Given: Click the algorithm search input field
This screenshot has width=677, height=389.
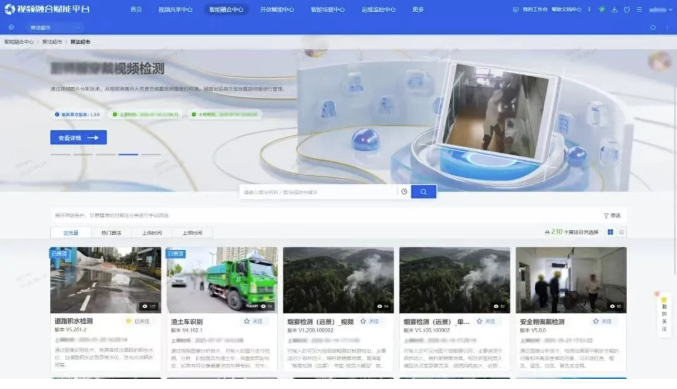Looking at the screenshot, I should pyautogui.click(x=319, y=192).
